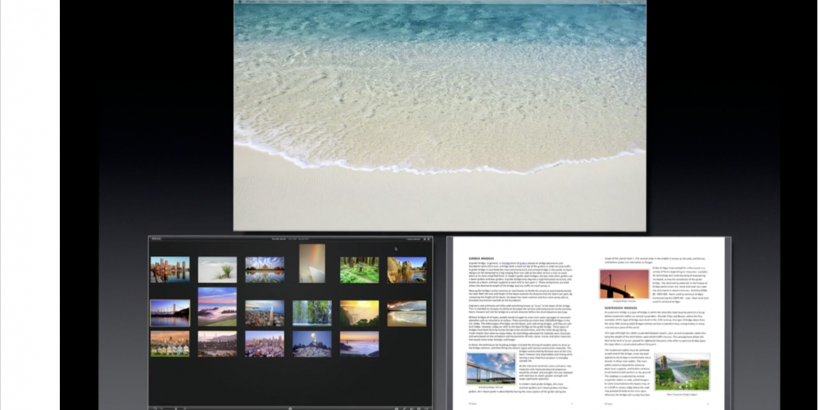Image resolution: width=820 pixels, height=410 pixels.
Task: Select the green forest path photo
Action: (x=359, y=269)
